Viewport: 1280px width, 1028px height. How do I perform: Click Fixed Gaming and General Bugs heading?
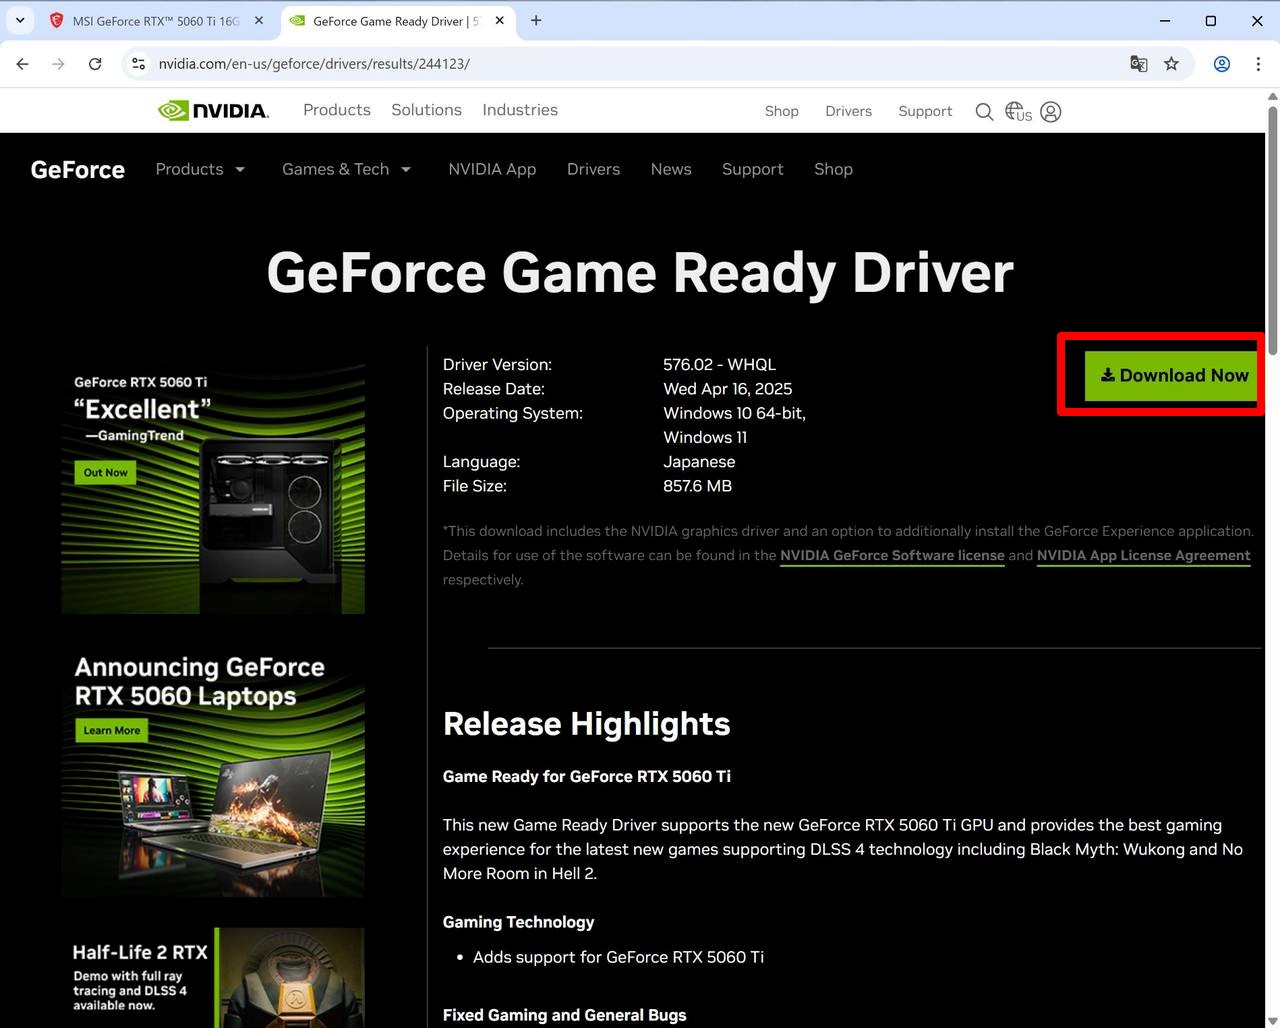click(x=564, y=1015)
